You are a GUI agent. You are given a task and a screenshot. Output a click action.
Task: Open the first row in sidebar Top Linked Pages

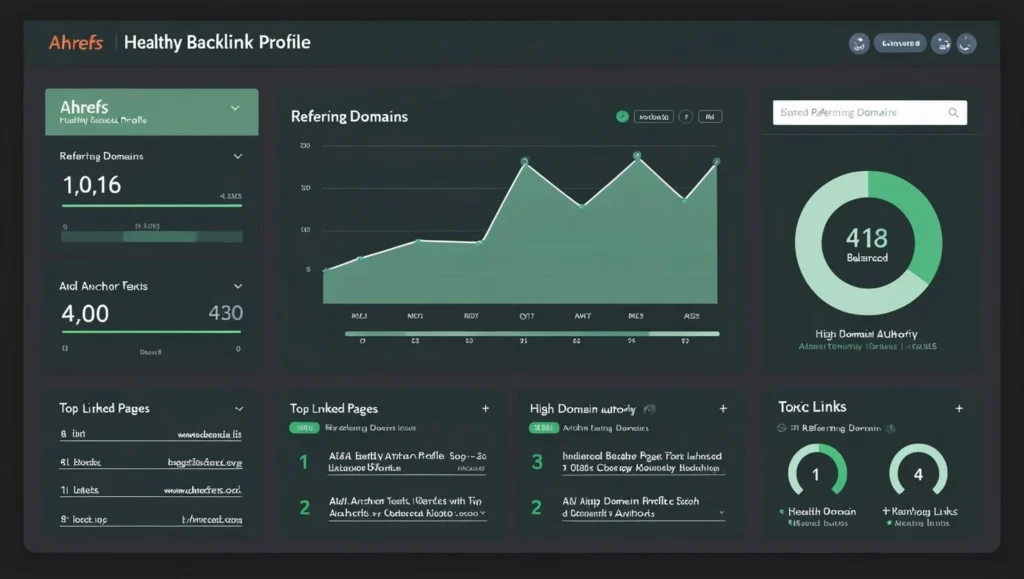(x=151, y=434)
